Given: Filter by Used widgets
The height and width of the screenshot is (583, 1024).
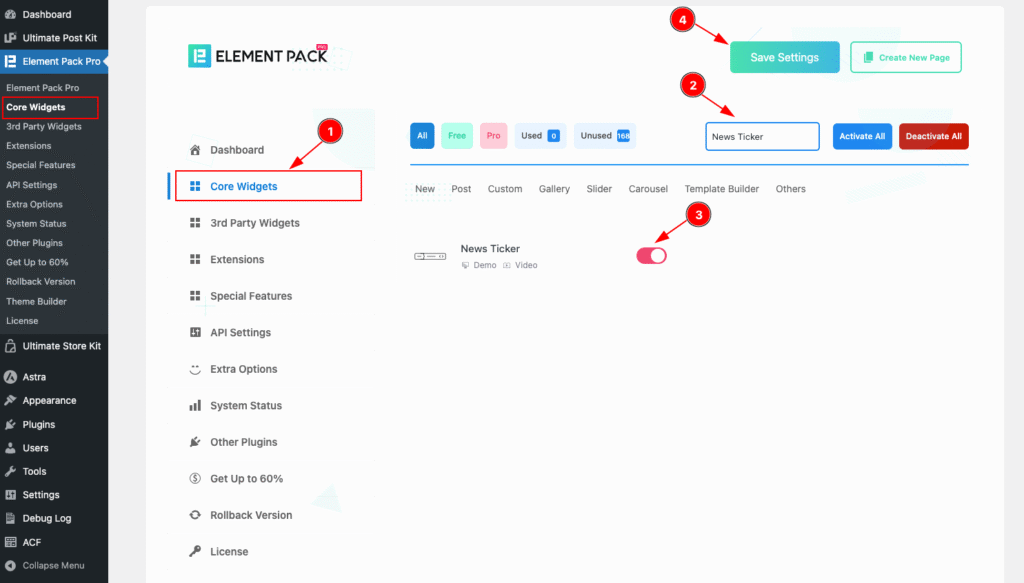Looking at the screenshot, I should pos(540,136).
